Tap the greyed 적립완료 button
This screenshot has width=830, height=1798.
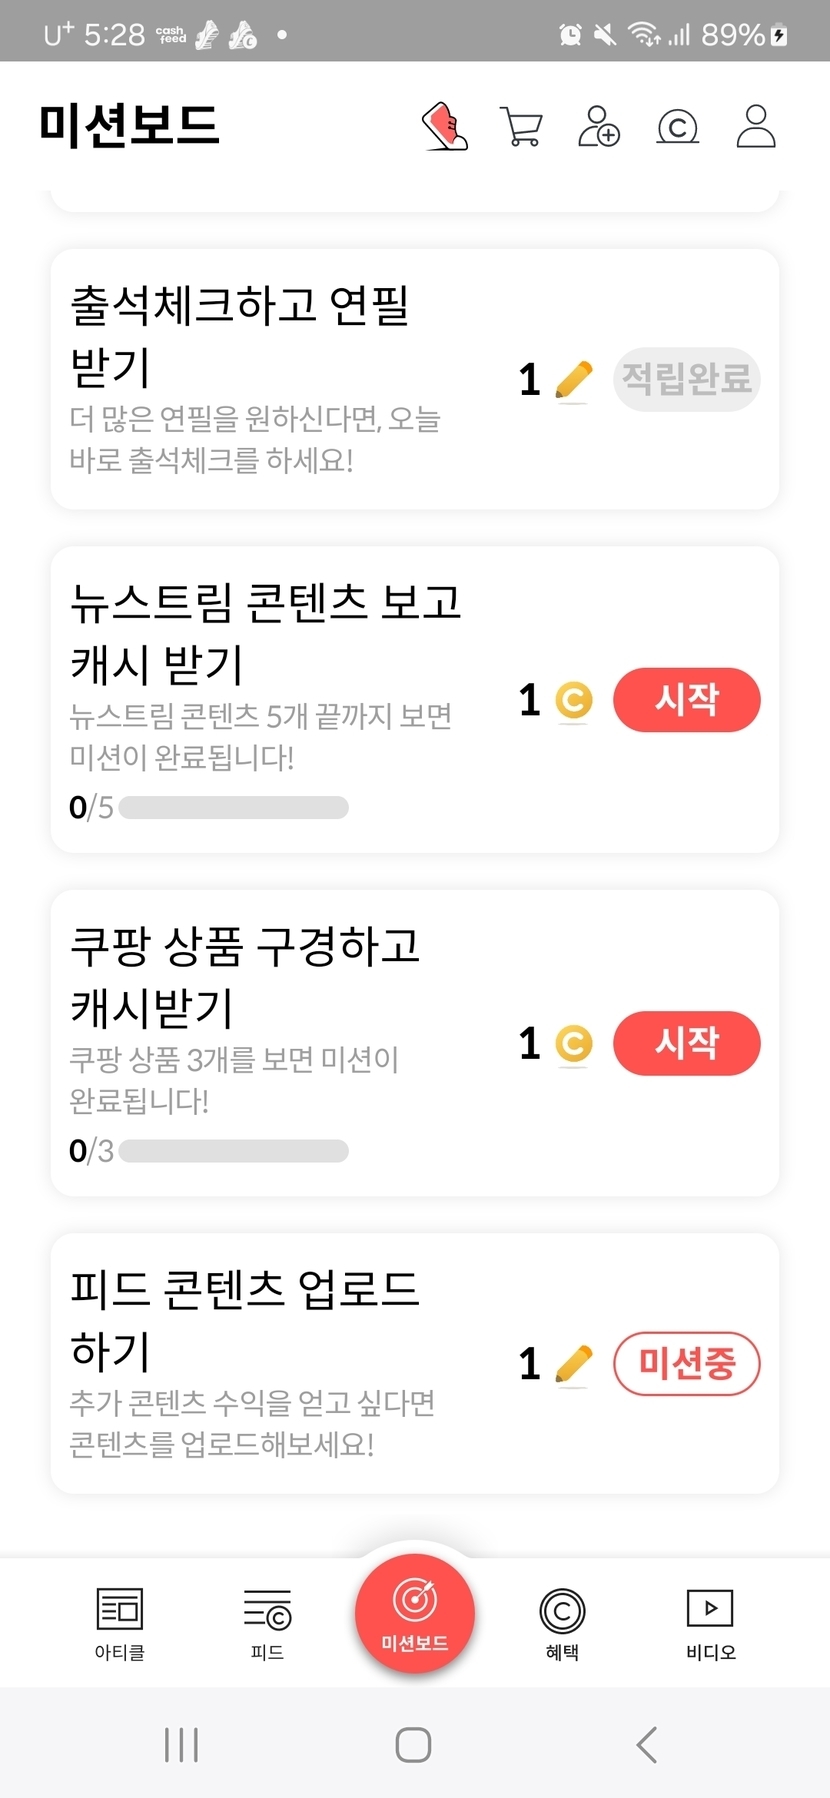686,379
